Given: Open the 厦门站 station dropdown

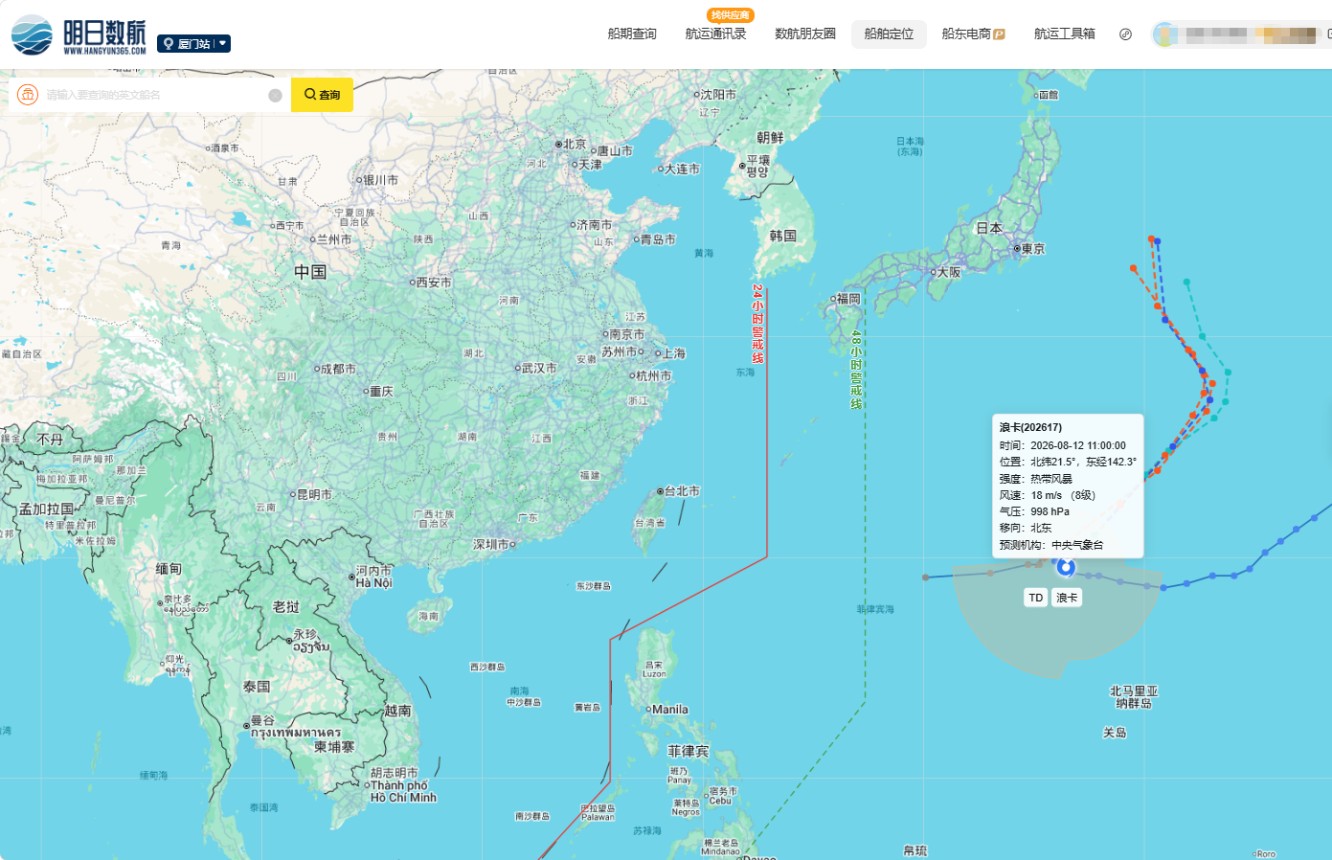Looking at the screenshot, I should pyautogui.click(x=194, y=44).
